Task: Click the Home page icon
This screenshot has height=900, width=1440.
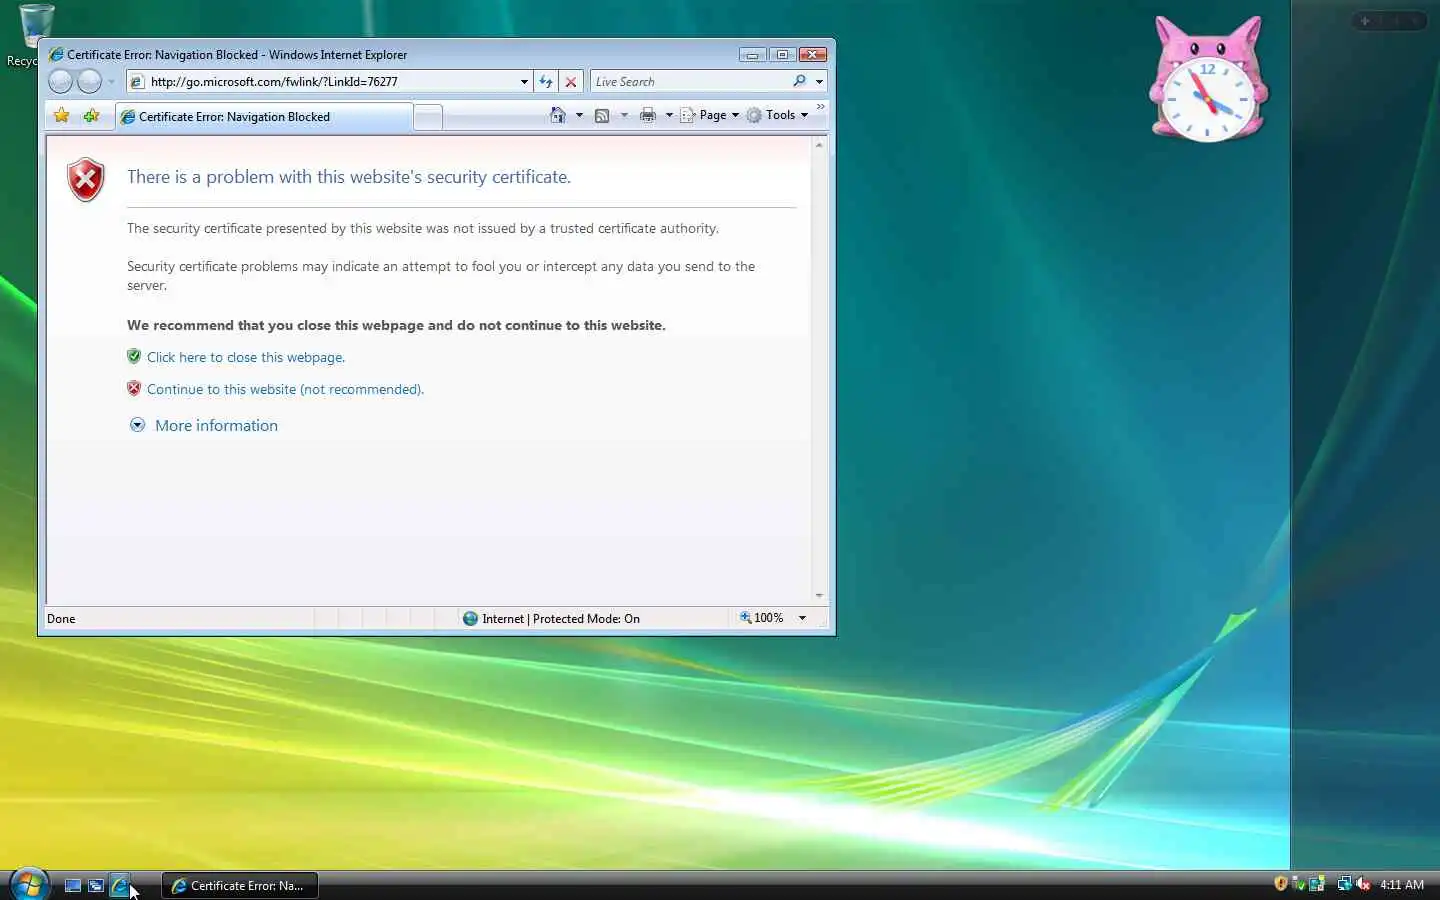Action: click(x=558, y=115)
